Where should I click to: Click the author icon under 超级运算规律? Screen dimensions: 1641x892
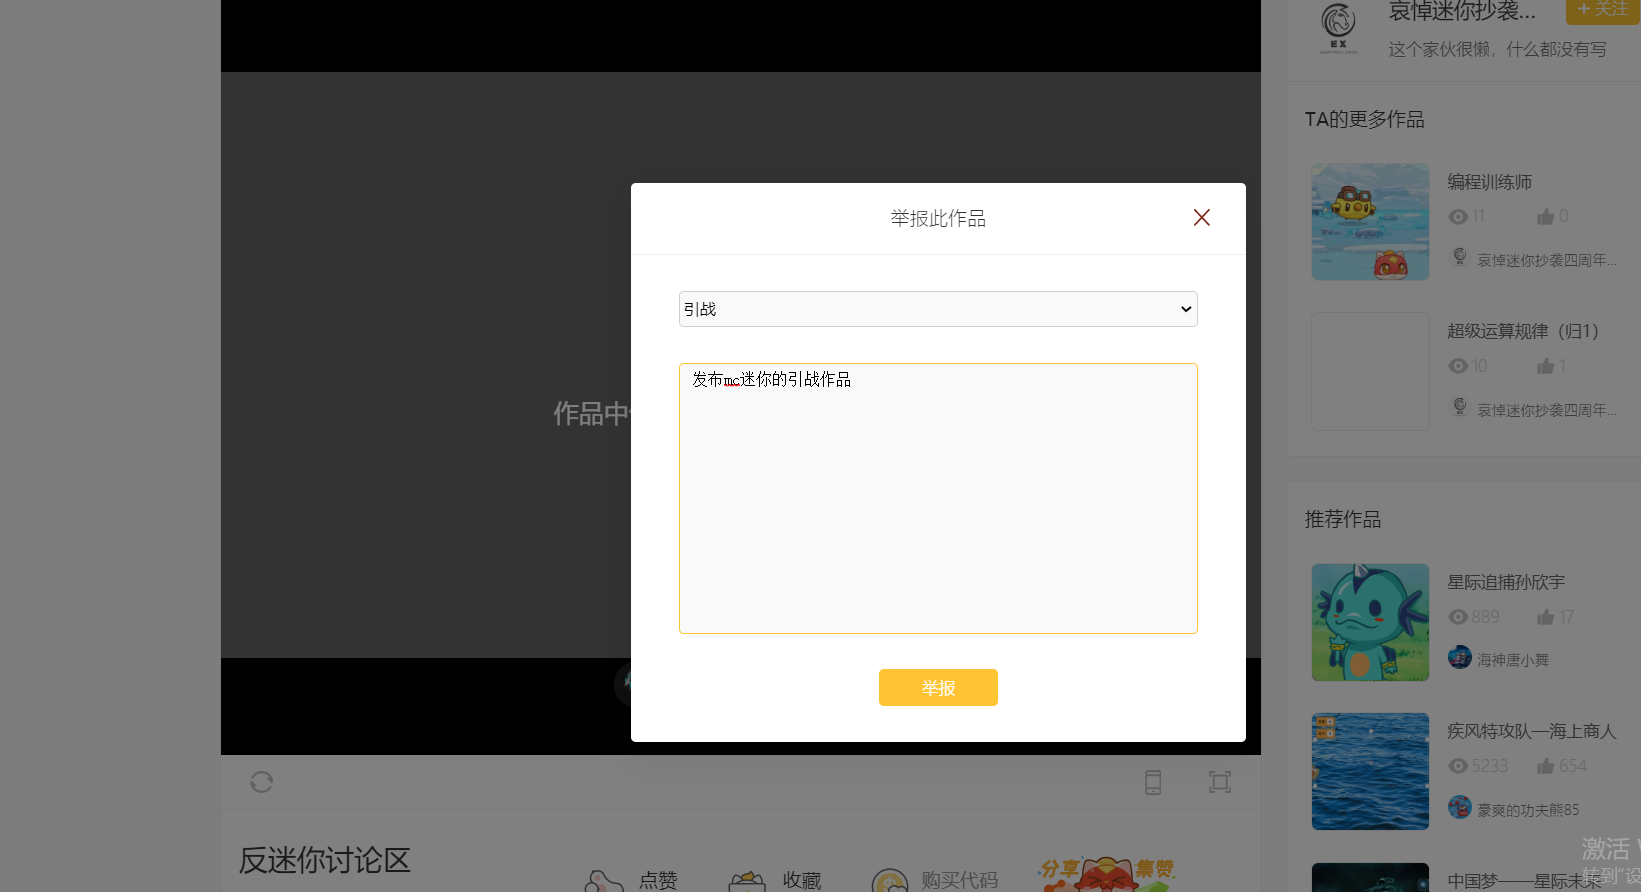click(x=1460, y=407)
